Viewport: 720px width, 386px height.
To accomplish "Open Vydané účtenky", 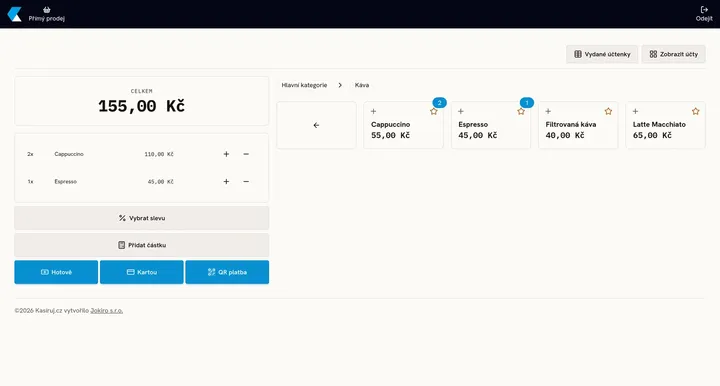I will click(602, 54).
